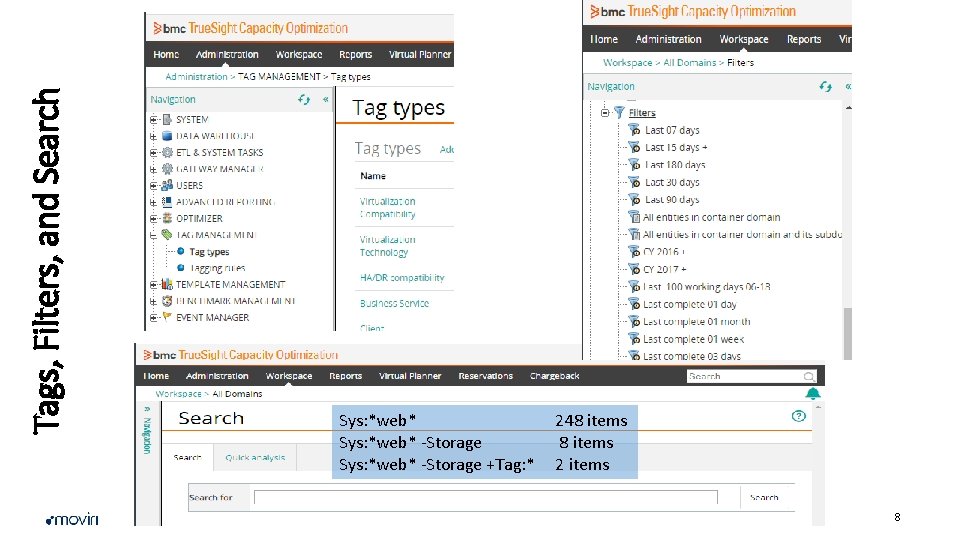Collapse navigation panel in Tag types window
The width and height of the screenshot is (960, 540).
(x=326, y=99)
